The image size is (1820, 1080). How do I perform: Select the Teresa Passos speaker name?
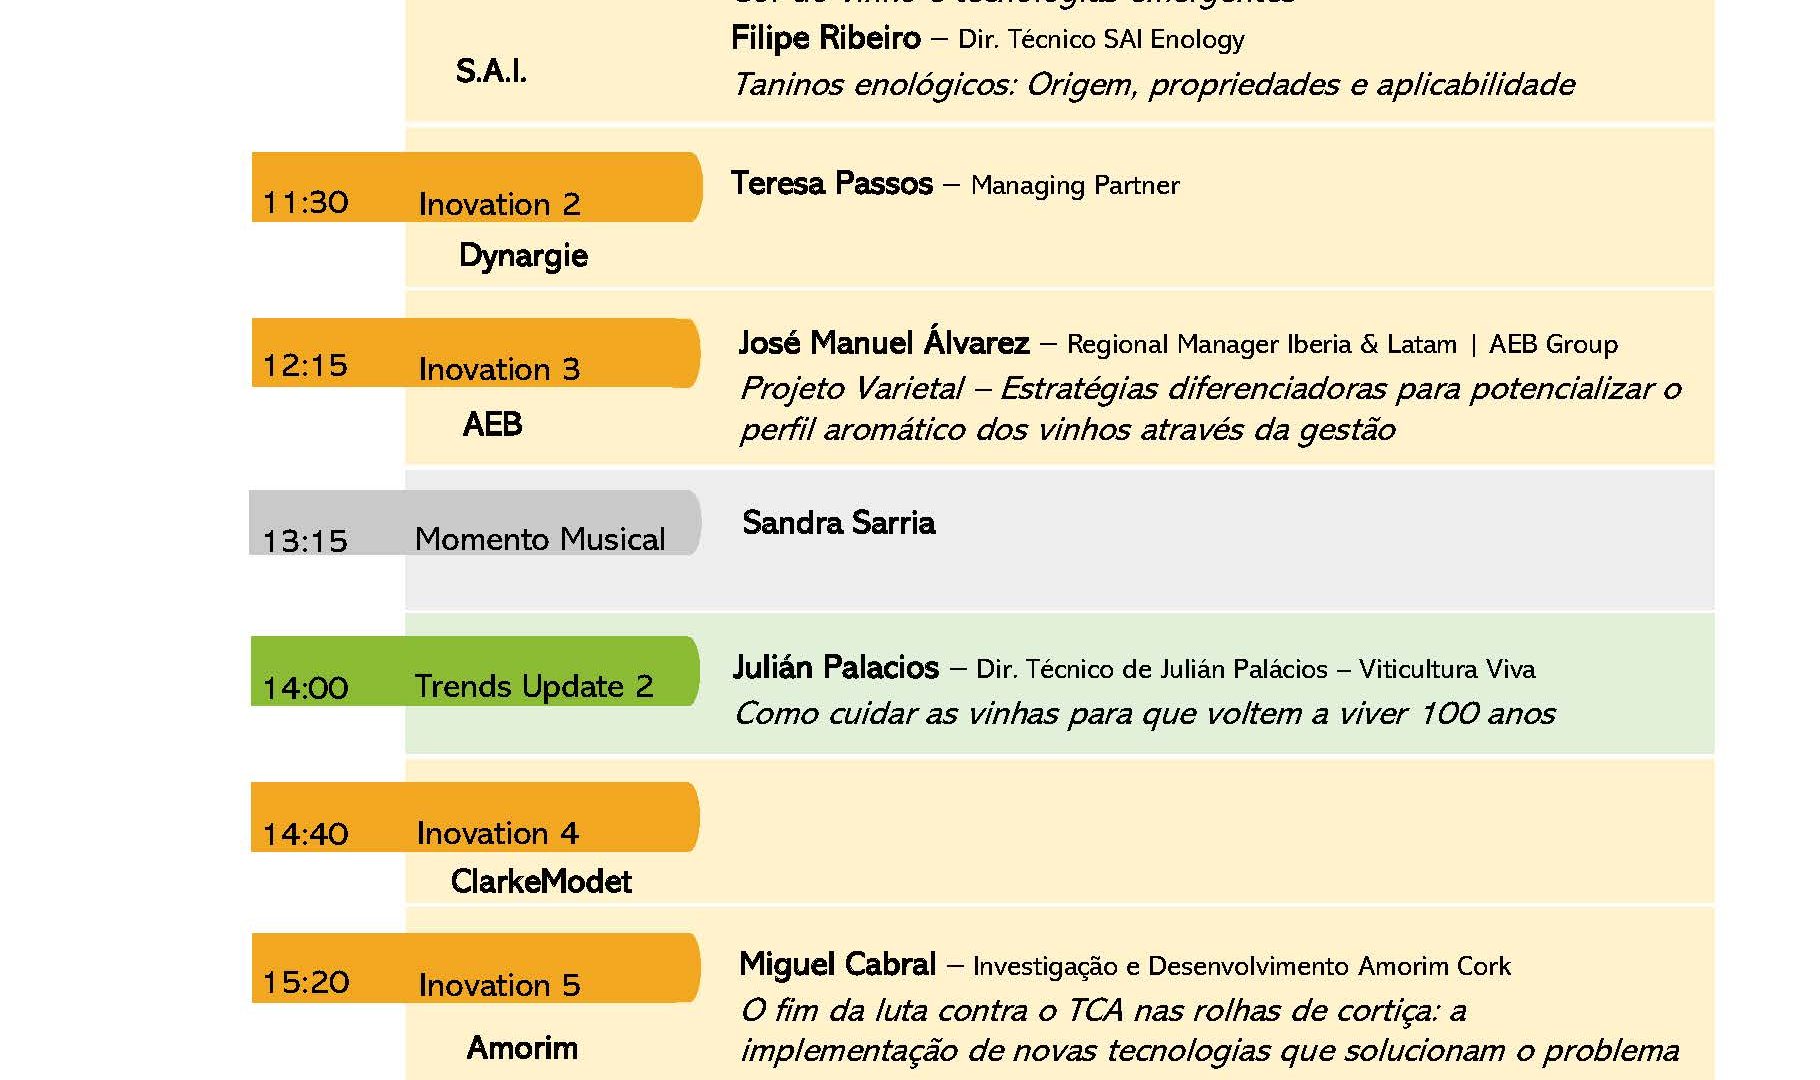point(831,184)
